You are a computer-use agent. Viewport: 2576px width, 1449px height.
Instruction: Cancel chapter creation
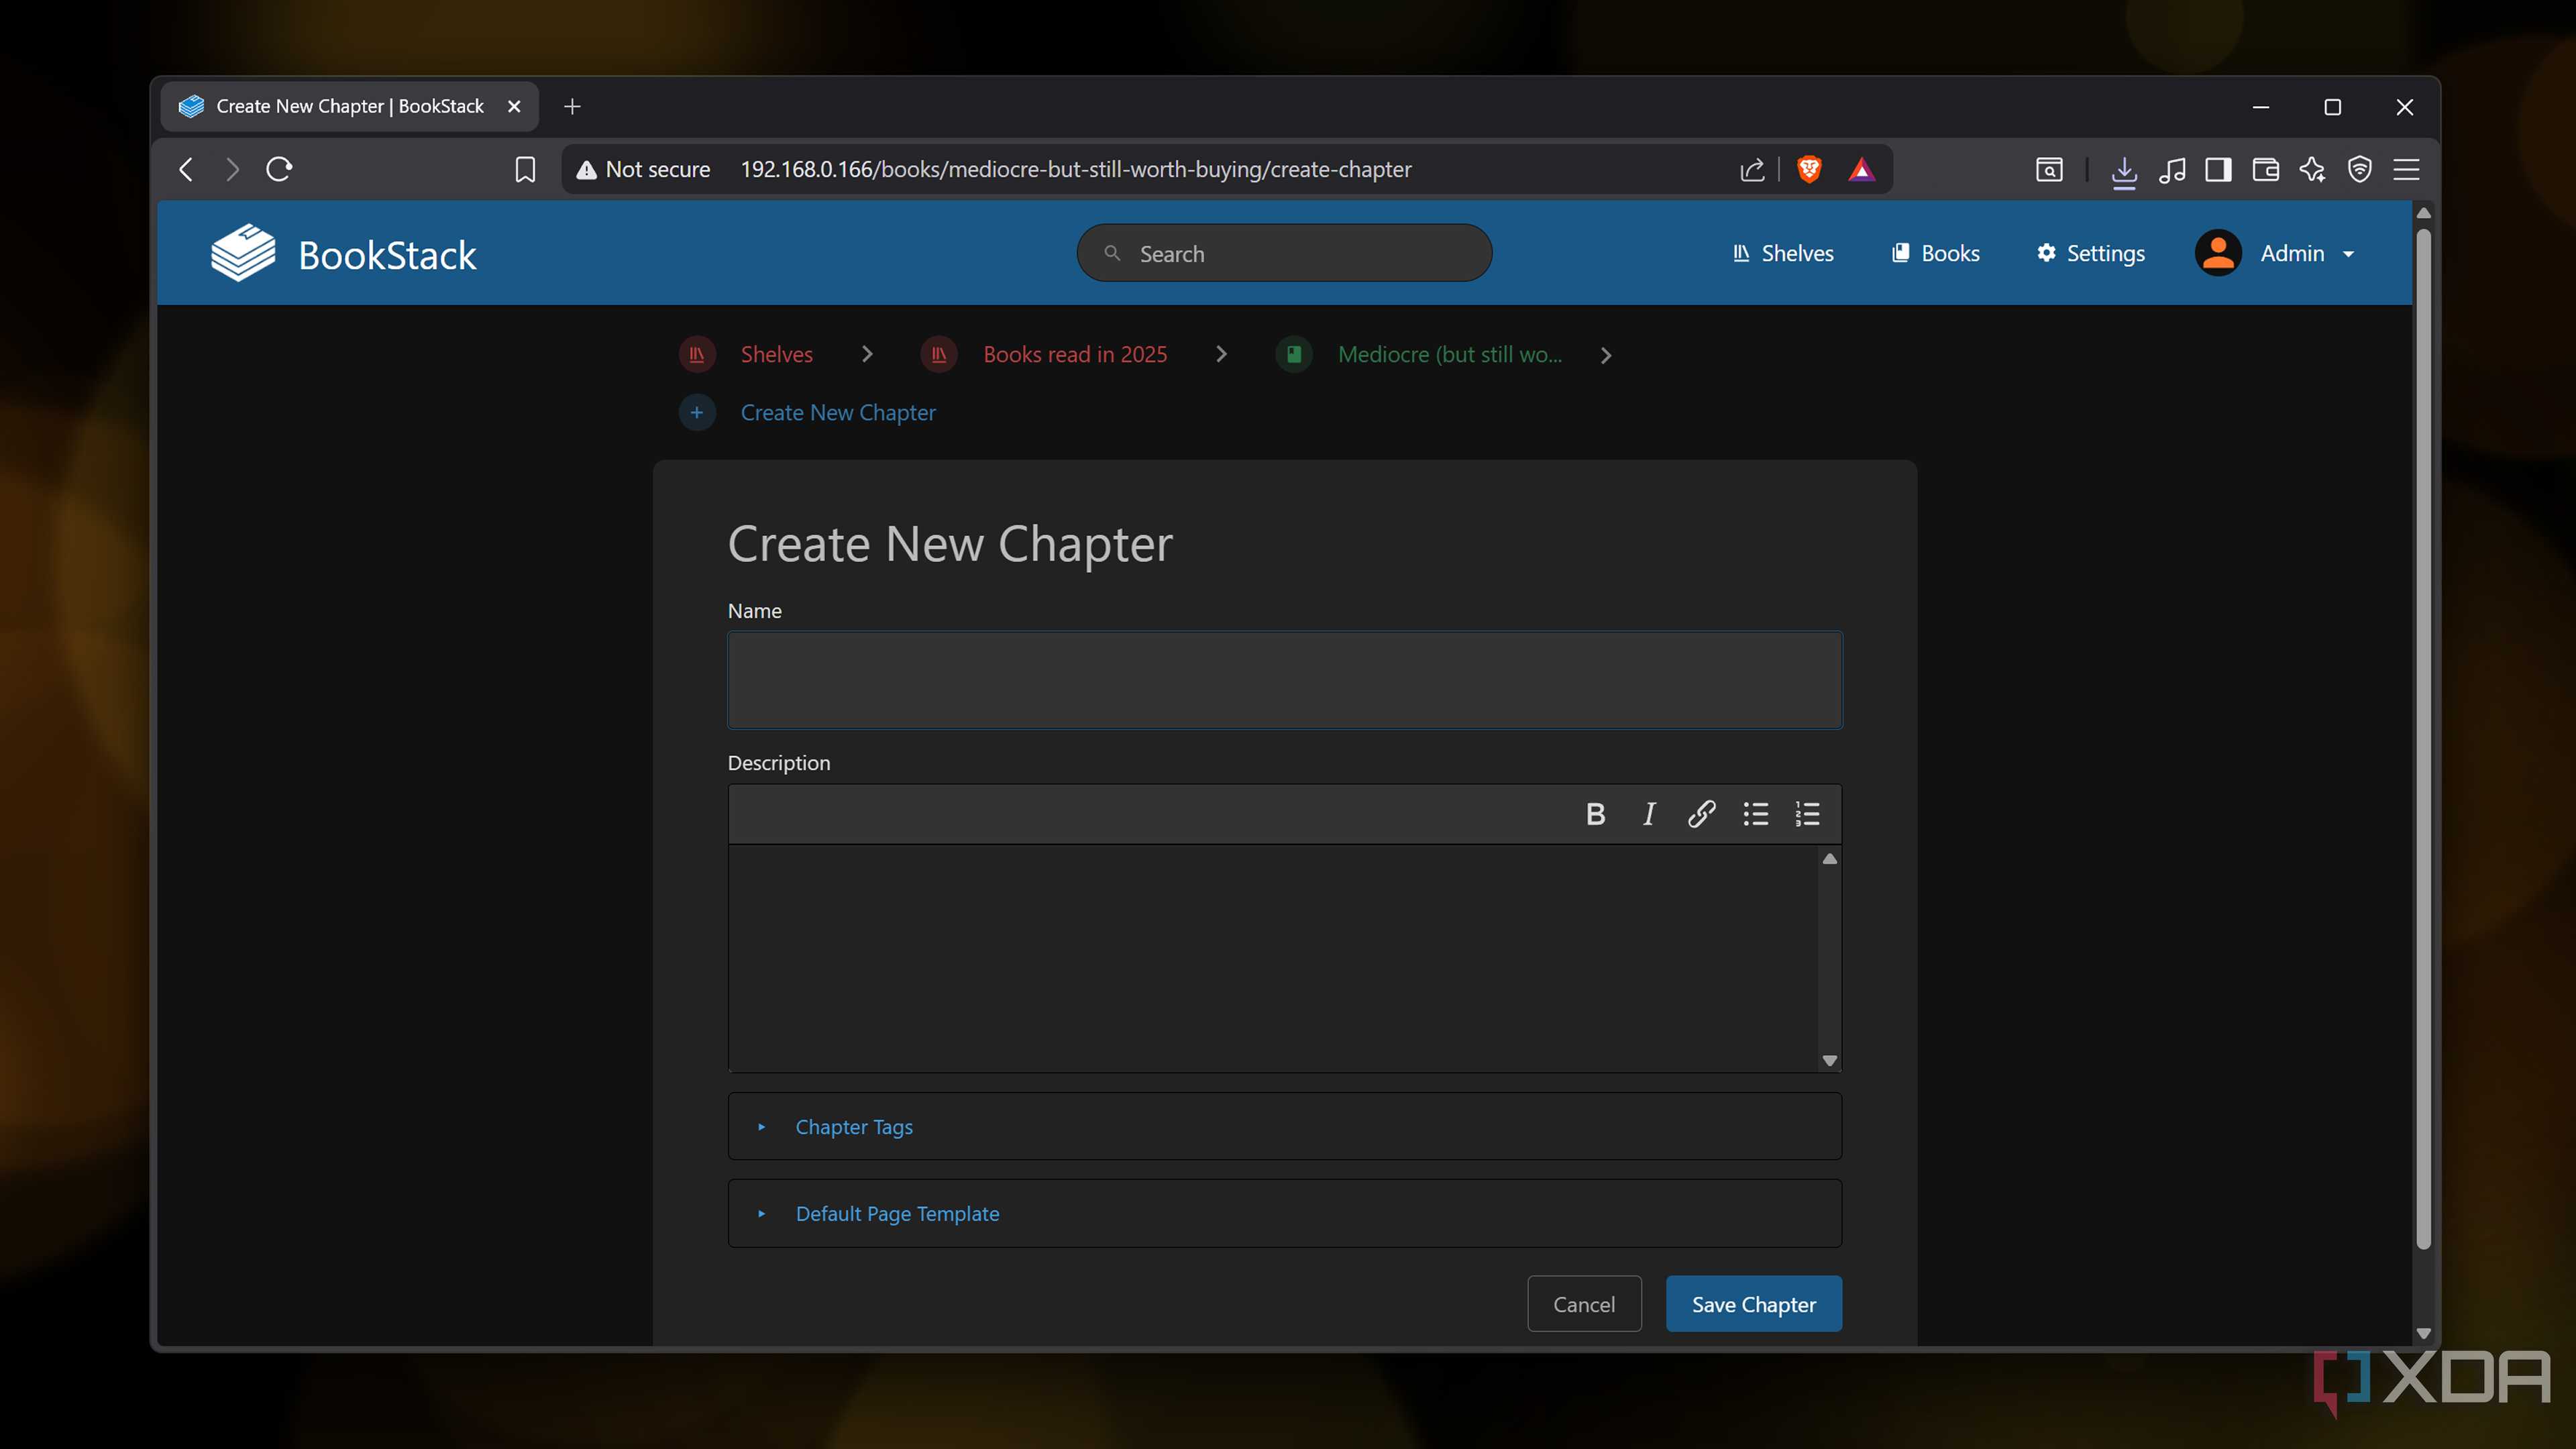click(x=1584, y=1304)
